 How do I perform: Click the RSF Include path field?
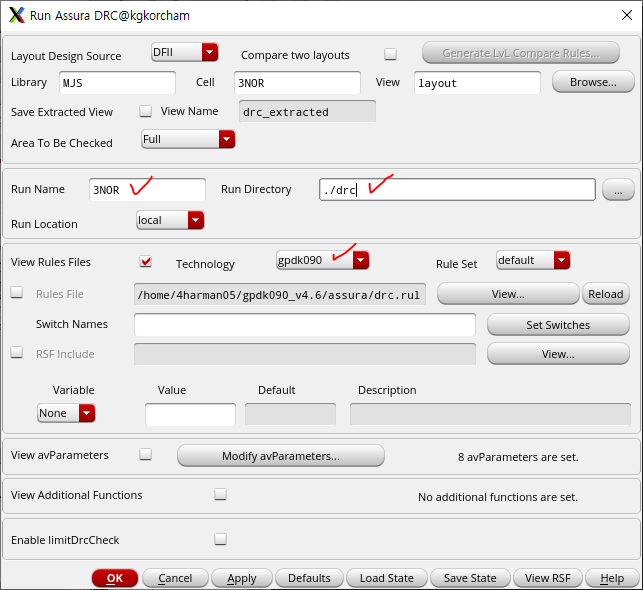305,354
